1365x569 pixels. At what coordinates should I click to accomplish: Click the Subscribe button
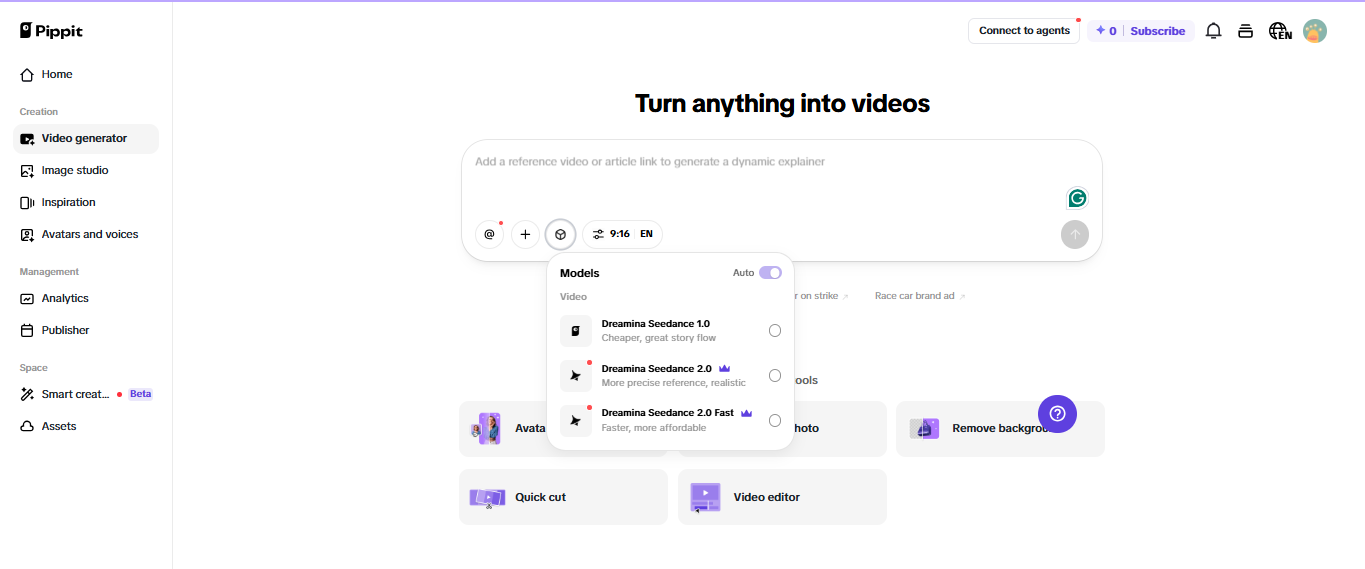click(1158, 31)
